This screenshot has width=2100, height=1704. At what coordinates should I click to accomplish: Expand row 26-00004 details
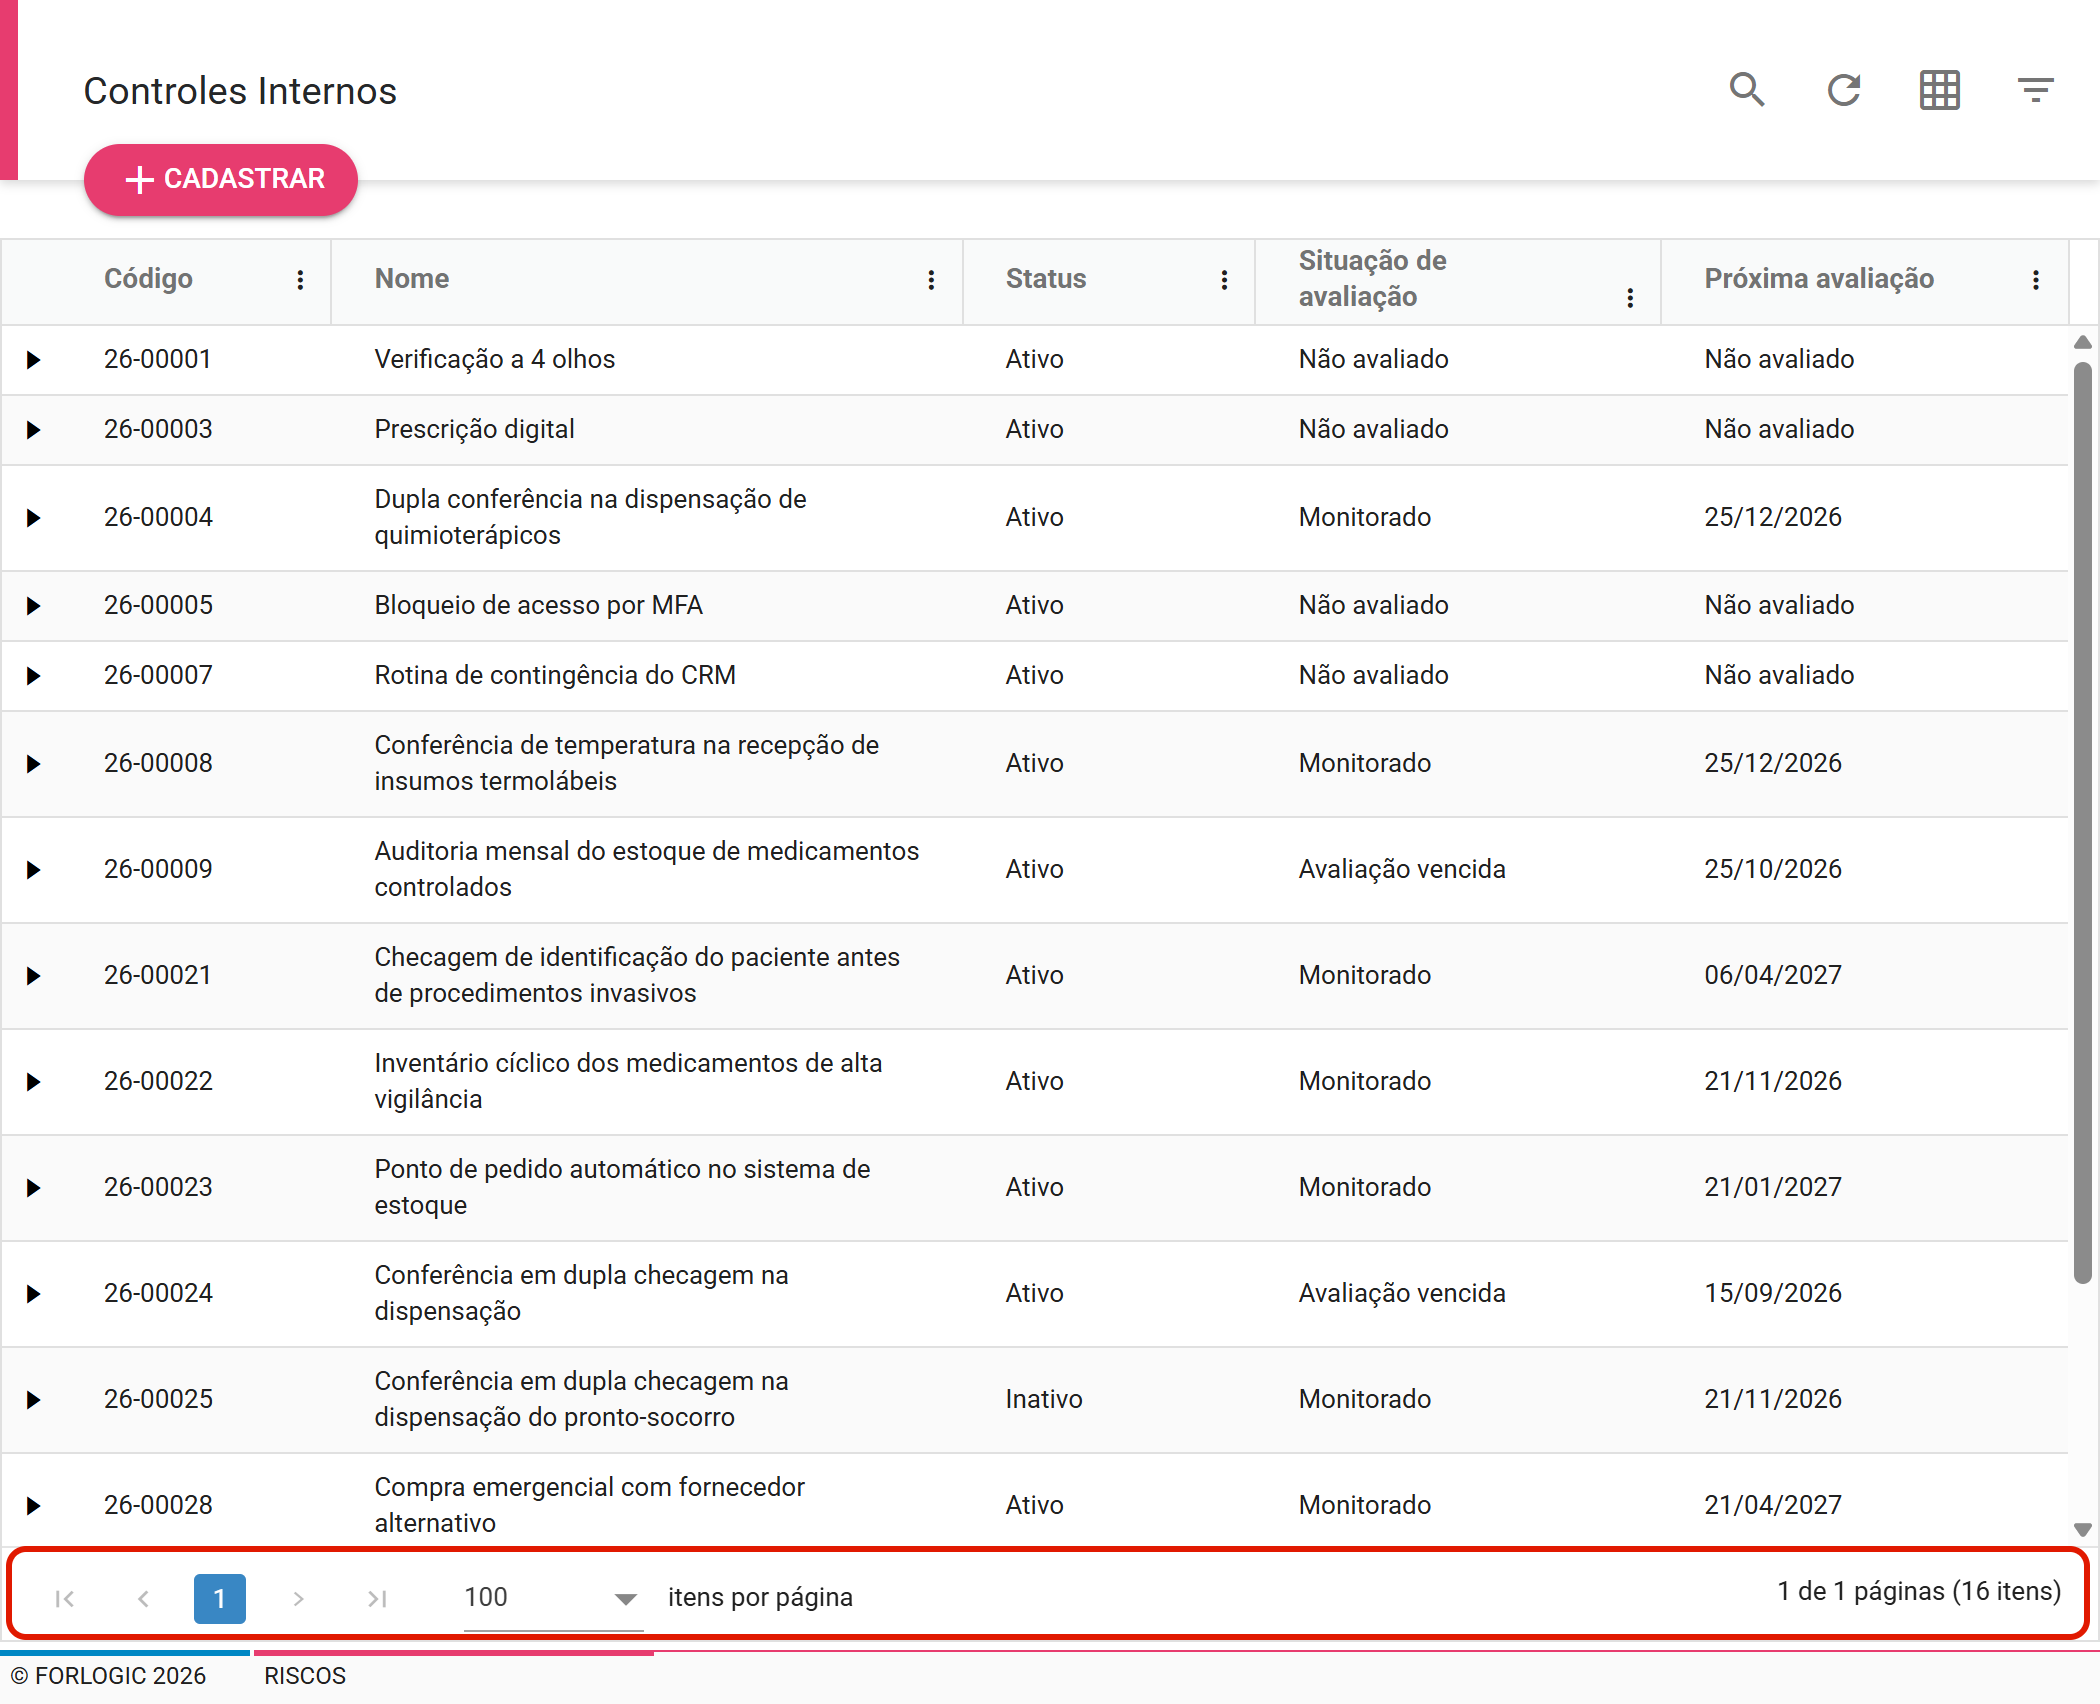[33, 518]
